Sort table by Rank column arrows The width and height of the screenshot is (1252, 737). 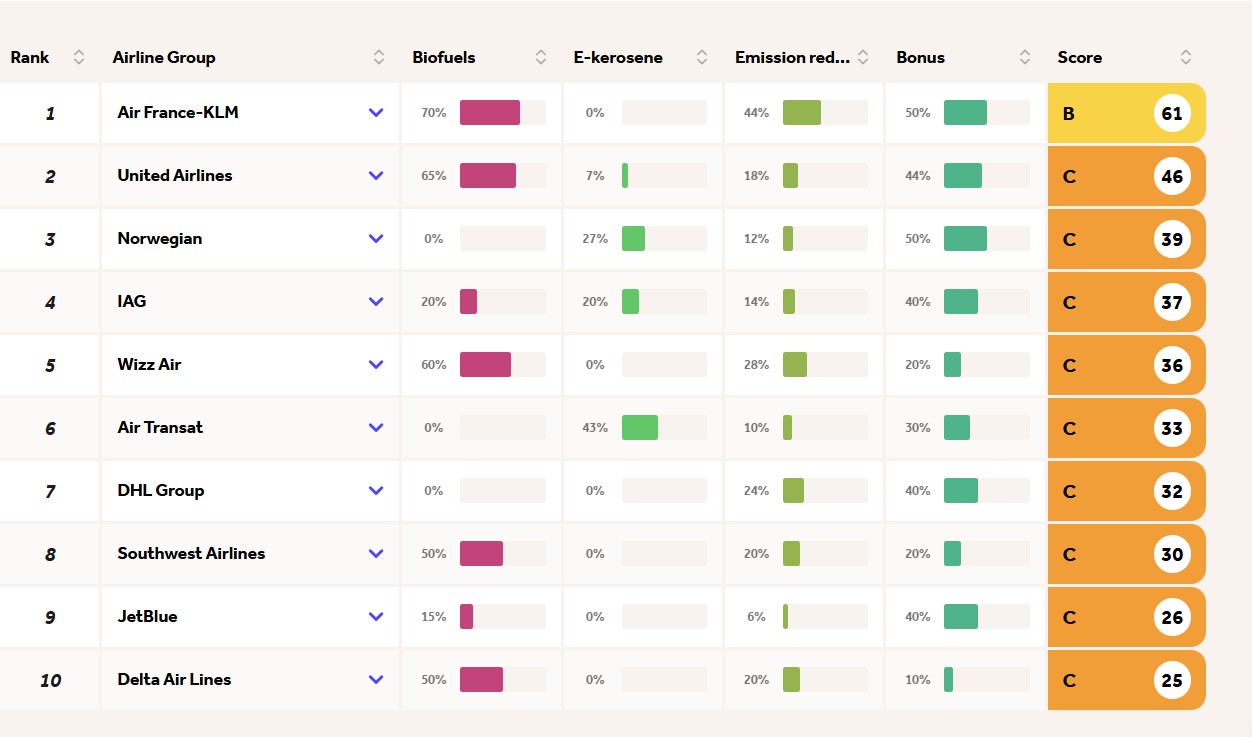click(79, 58)
